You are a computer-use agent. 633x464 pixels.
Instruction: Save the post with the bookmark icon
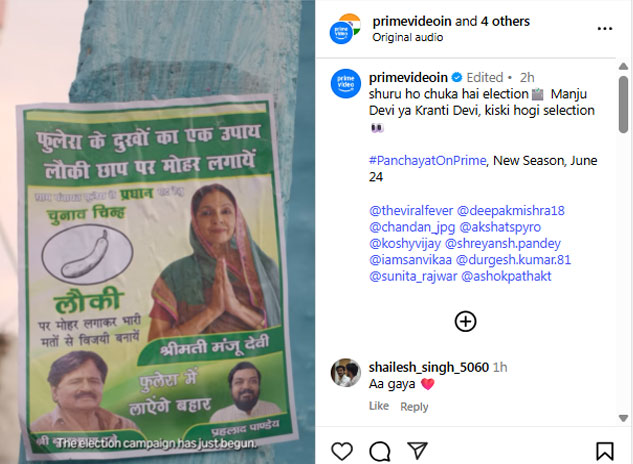604,451
